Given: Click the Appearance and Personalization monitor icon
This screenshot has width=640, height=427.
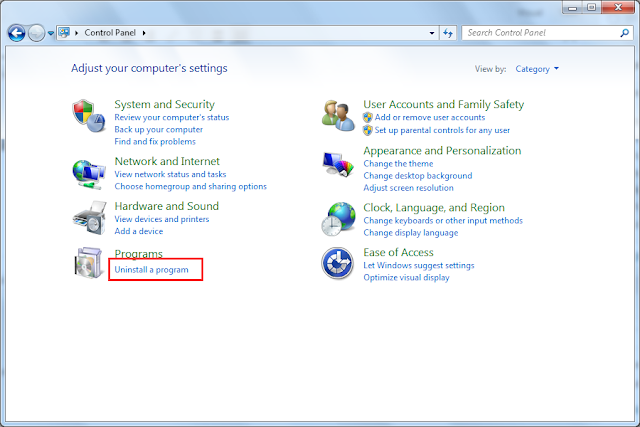Looking at the screenshot, I should tap(338, 164).
